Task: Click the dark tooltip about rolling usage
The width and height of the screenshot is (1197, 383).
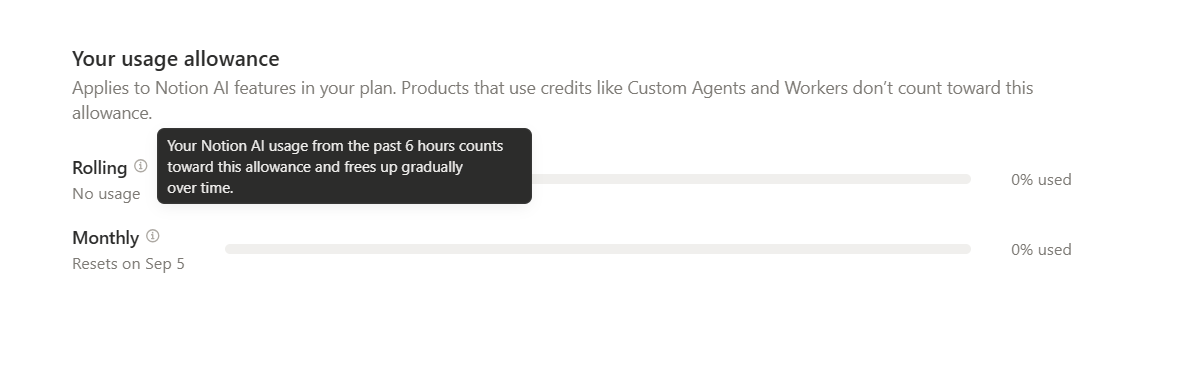Action: pyautogui.click(x=344, y=166)
